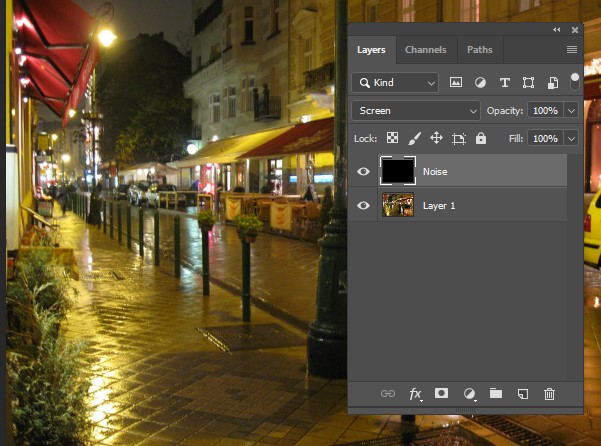The height and width of the screenshot is (446, 601).
Task: Create a new group folder
Action: point(496,393)
